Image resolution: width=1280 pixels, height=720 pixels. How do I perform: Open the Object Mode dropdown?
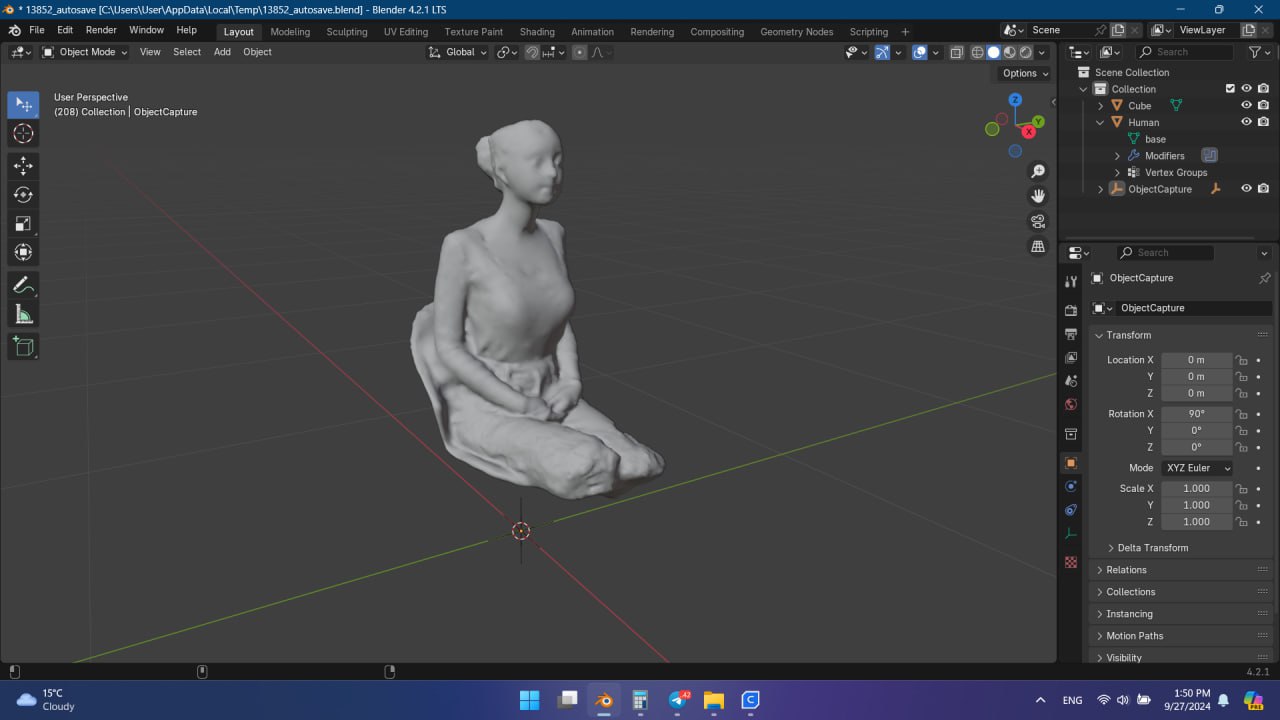(x=85, y=52)
